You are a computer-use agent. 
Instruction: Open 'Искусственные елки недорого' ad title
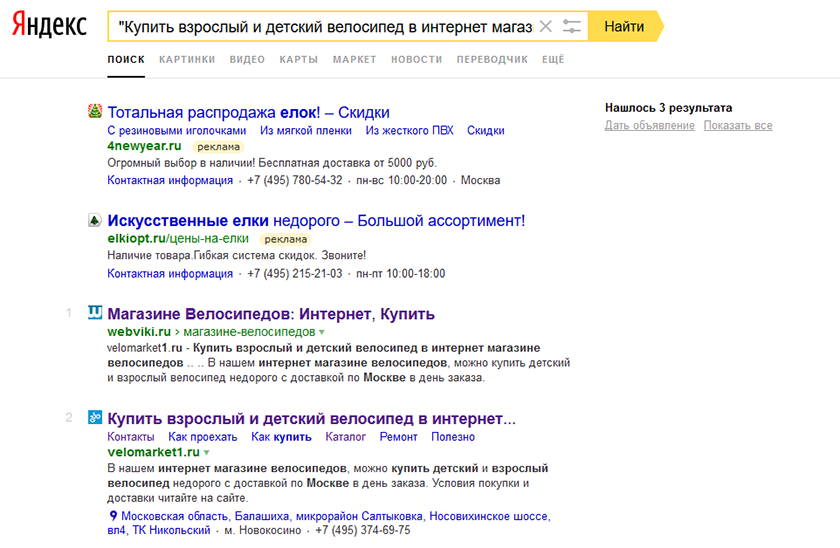[x=316, y=221]
